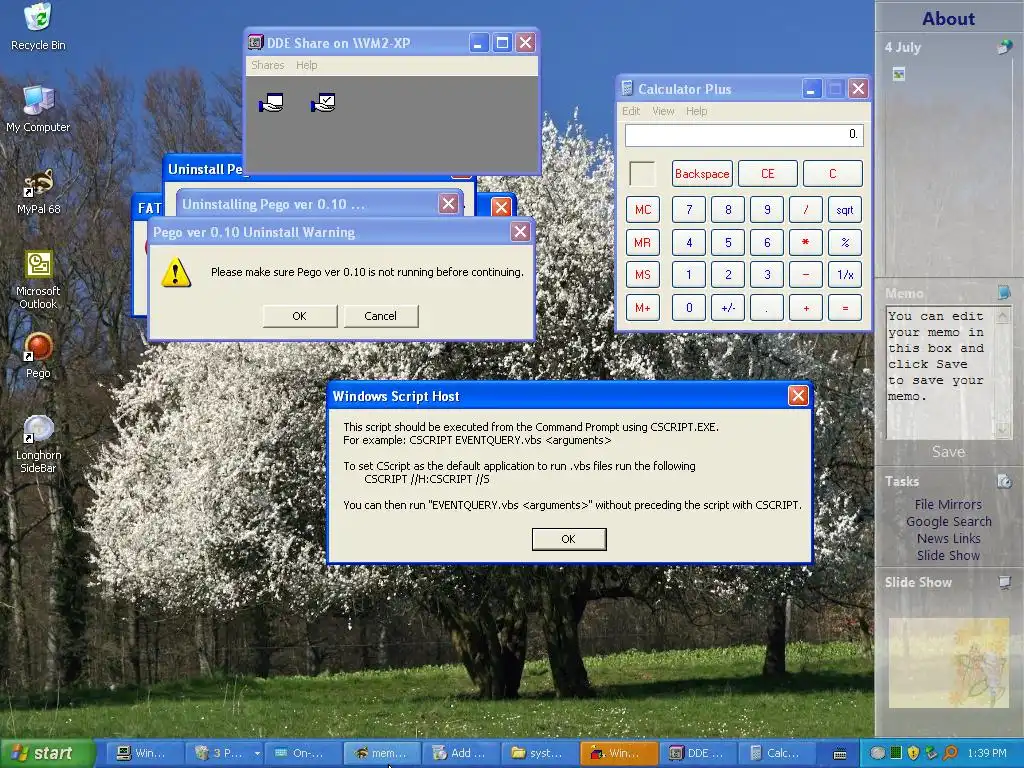Click the round gray tray icon
This screenshot has height=768, width=1024.
pos(878,753)
